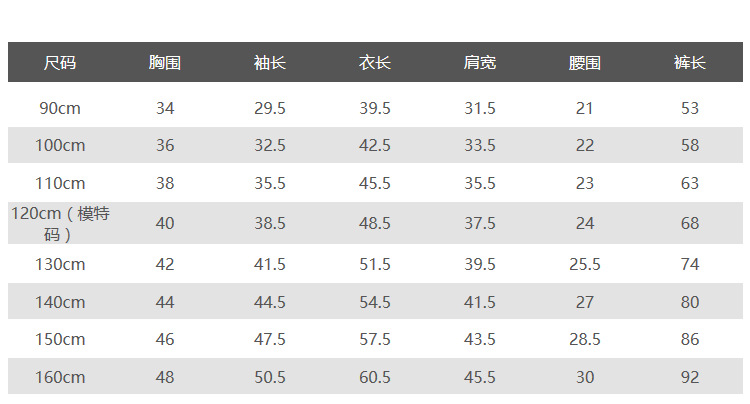Click the 150cm size row label

[x=60, y=340]
